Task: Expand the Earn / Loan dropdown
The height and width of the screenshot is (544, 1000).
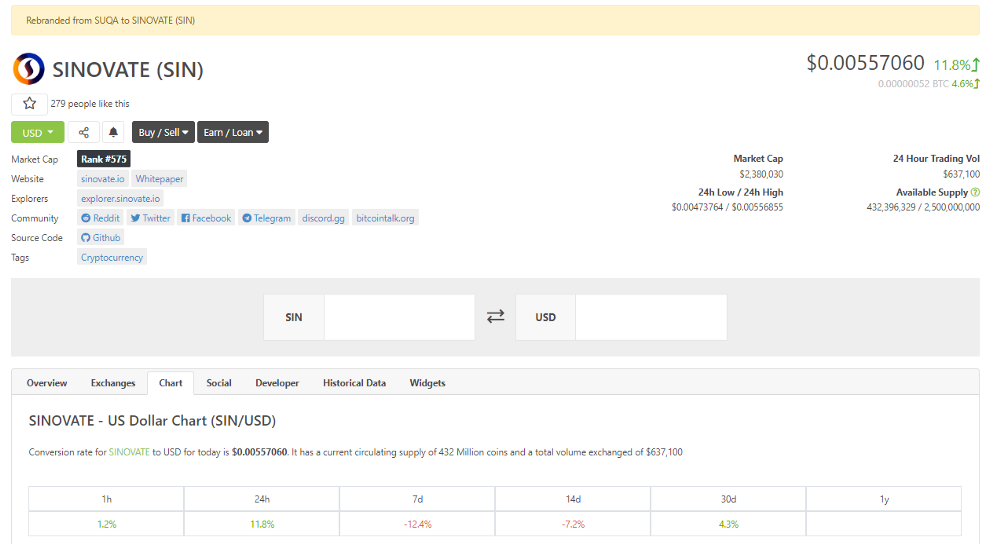Action: click(x=233, y=132)
